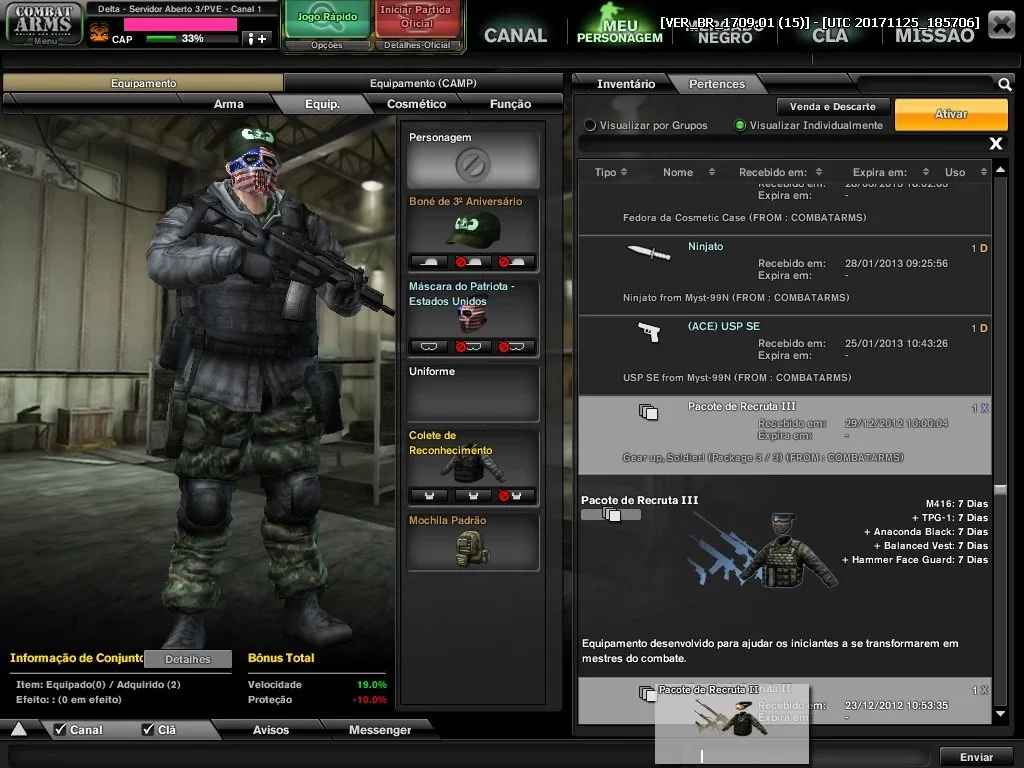This screenshot has width=1024, height=768.
Task: Open the Equip. sub-tab
Action: [x=322, y=104]
